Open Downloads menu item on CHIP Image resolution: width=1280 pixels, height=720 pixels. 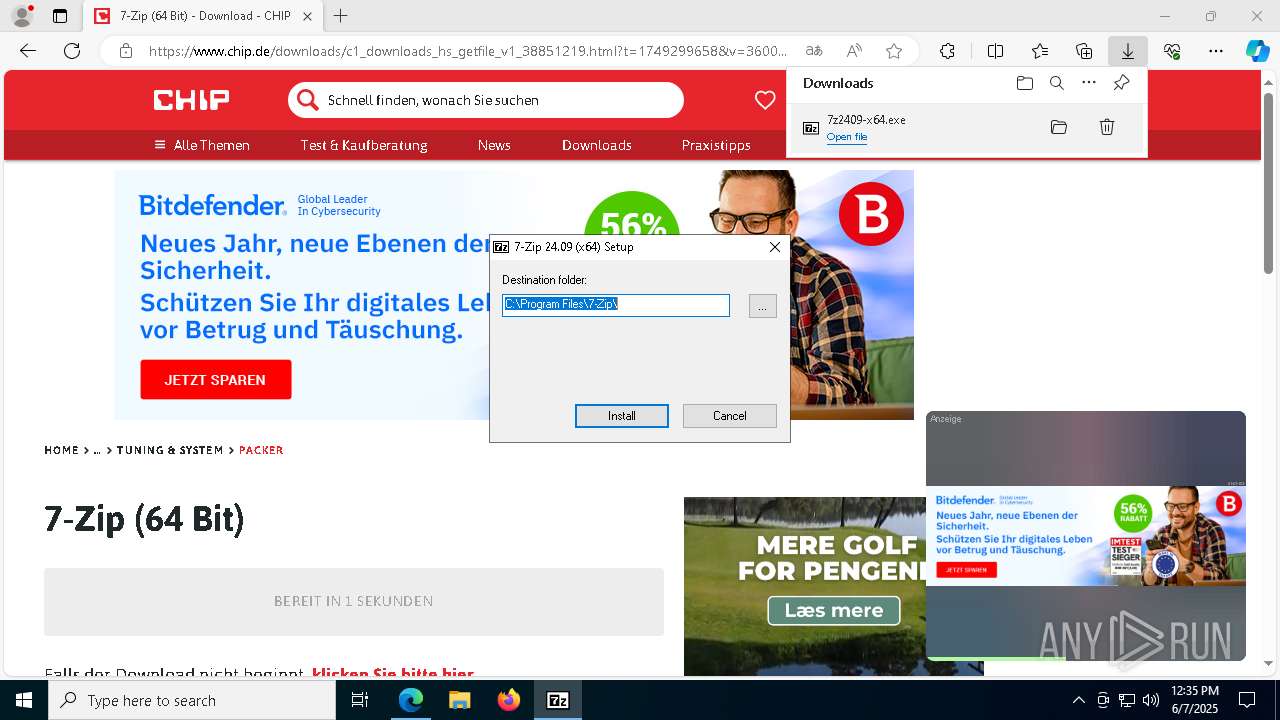[597, 145]
